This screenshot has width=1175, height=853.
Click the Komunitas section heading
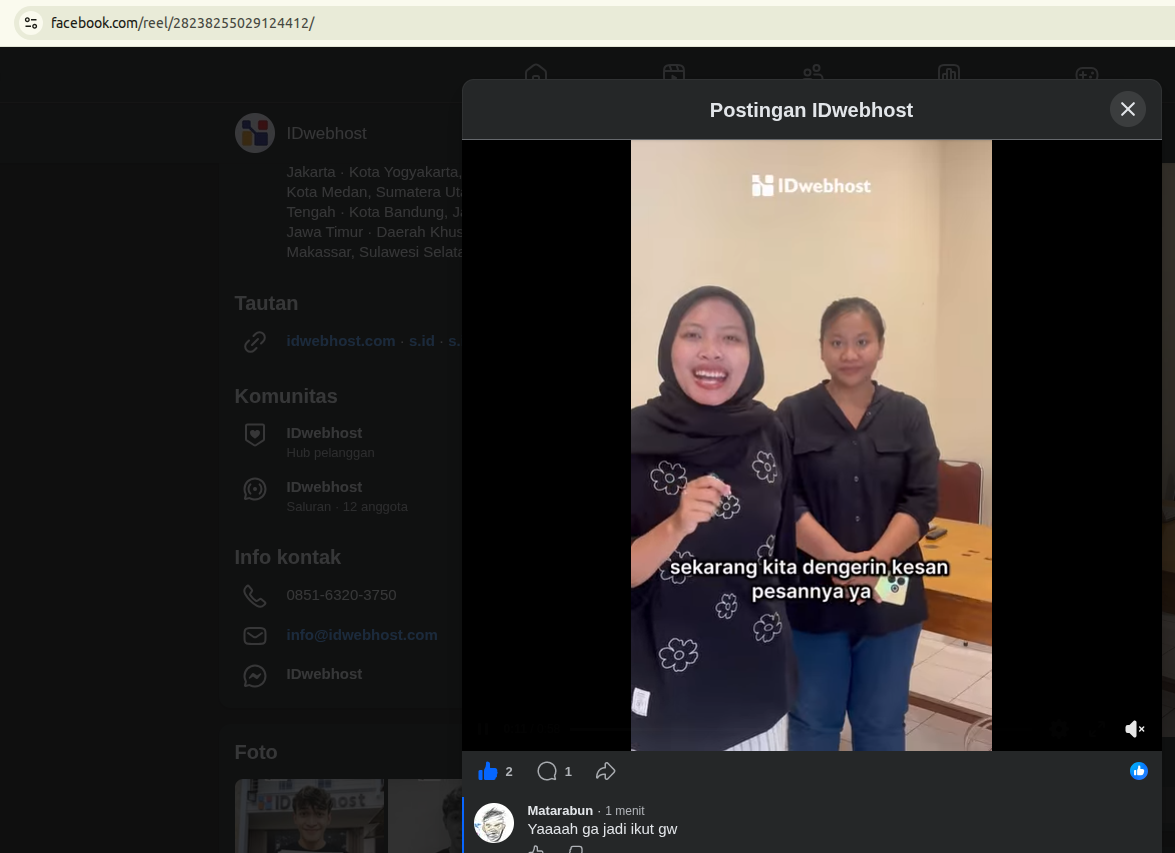pyautogui.click(x=286, y=396)
